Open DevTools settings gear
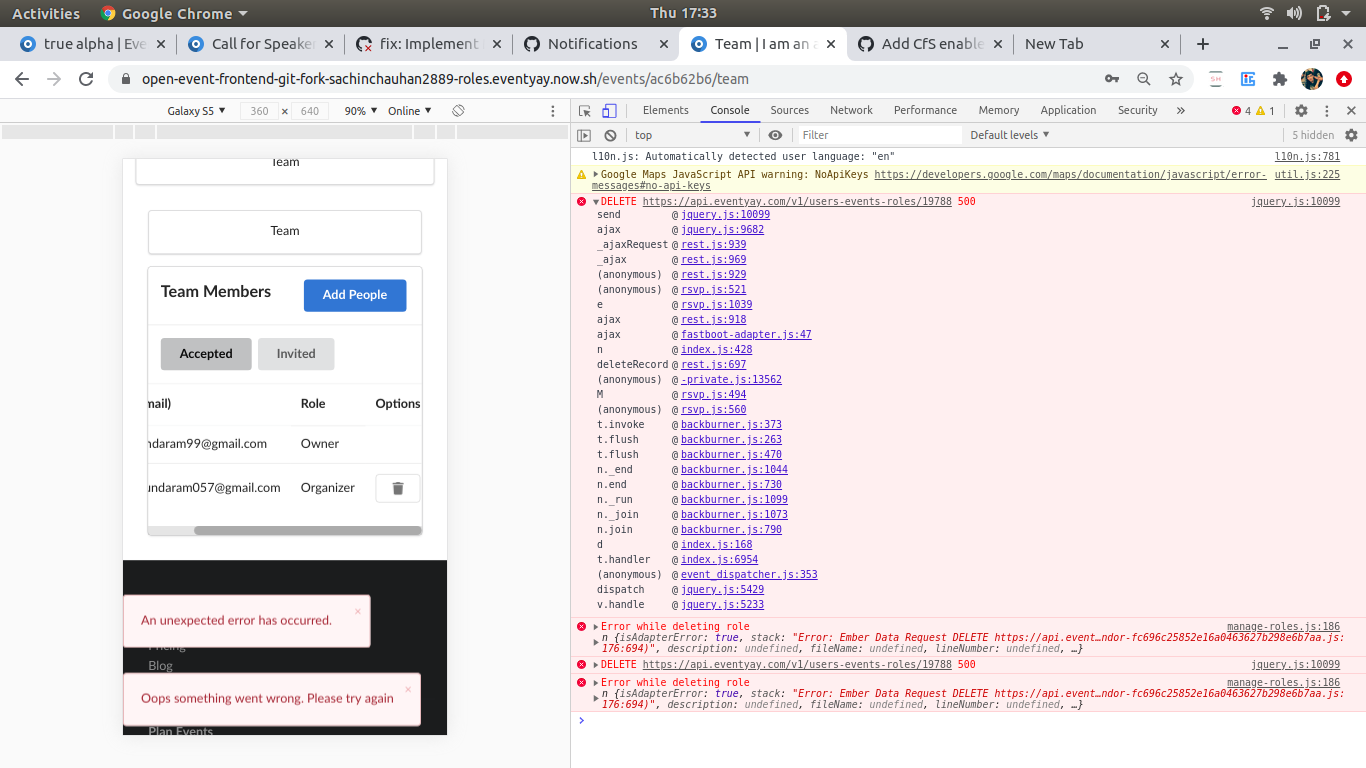1366x768 pixels. pyautogui.click(x=1301, y=111)
